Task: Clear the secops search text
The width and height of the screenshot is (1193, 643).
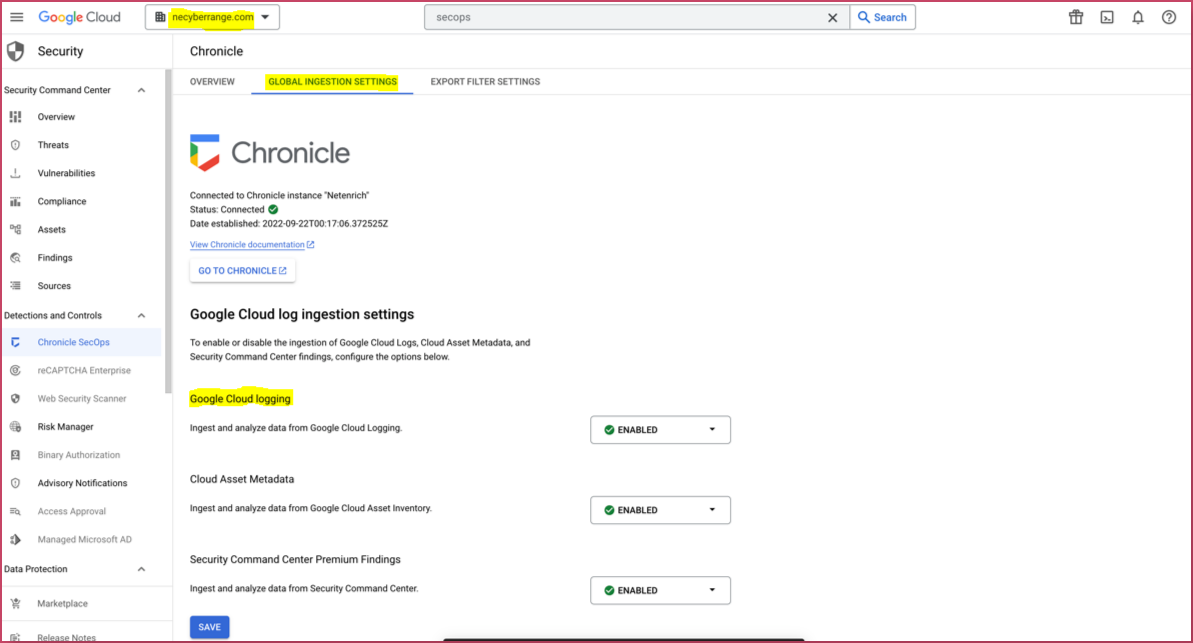Action: (832, 18)
